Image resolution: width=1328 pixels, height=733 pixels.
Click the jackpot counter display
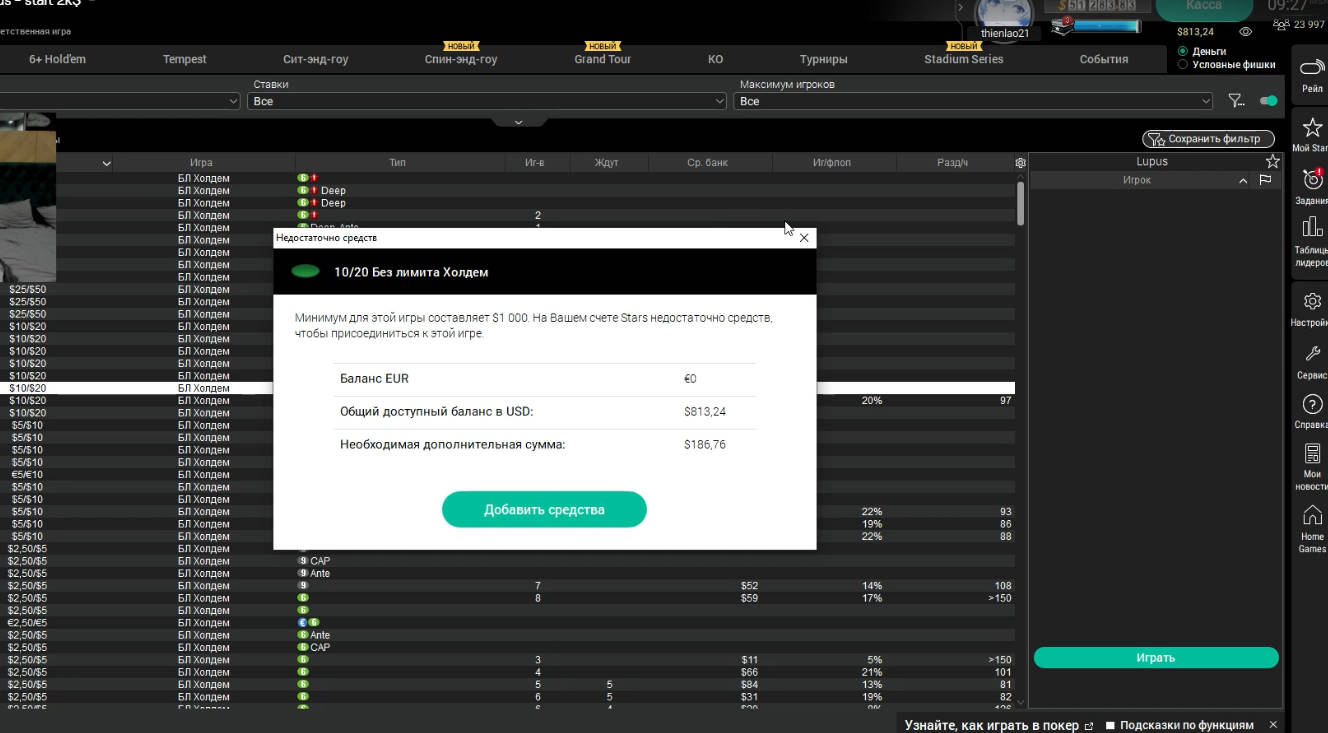tap(1096, 6)
